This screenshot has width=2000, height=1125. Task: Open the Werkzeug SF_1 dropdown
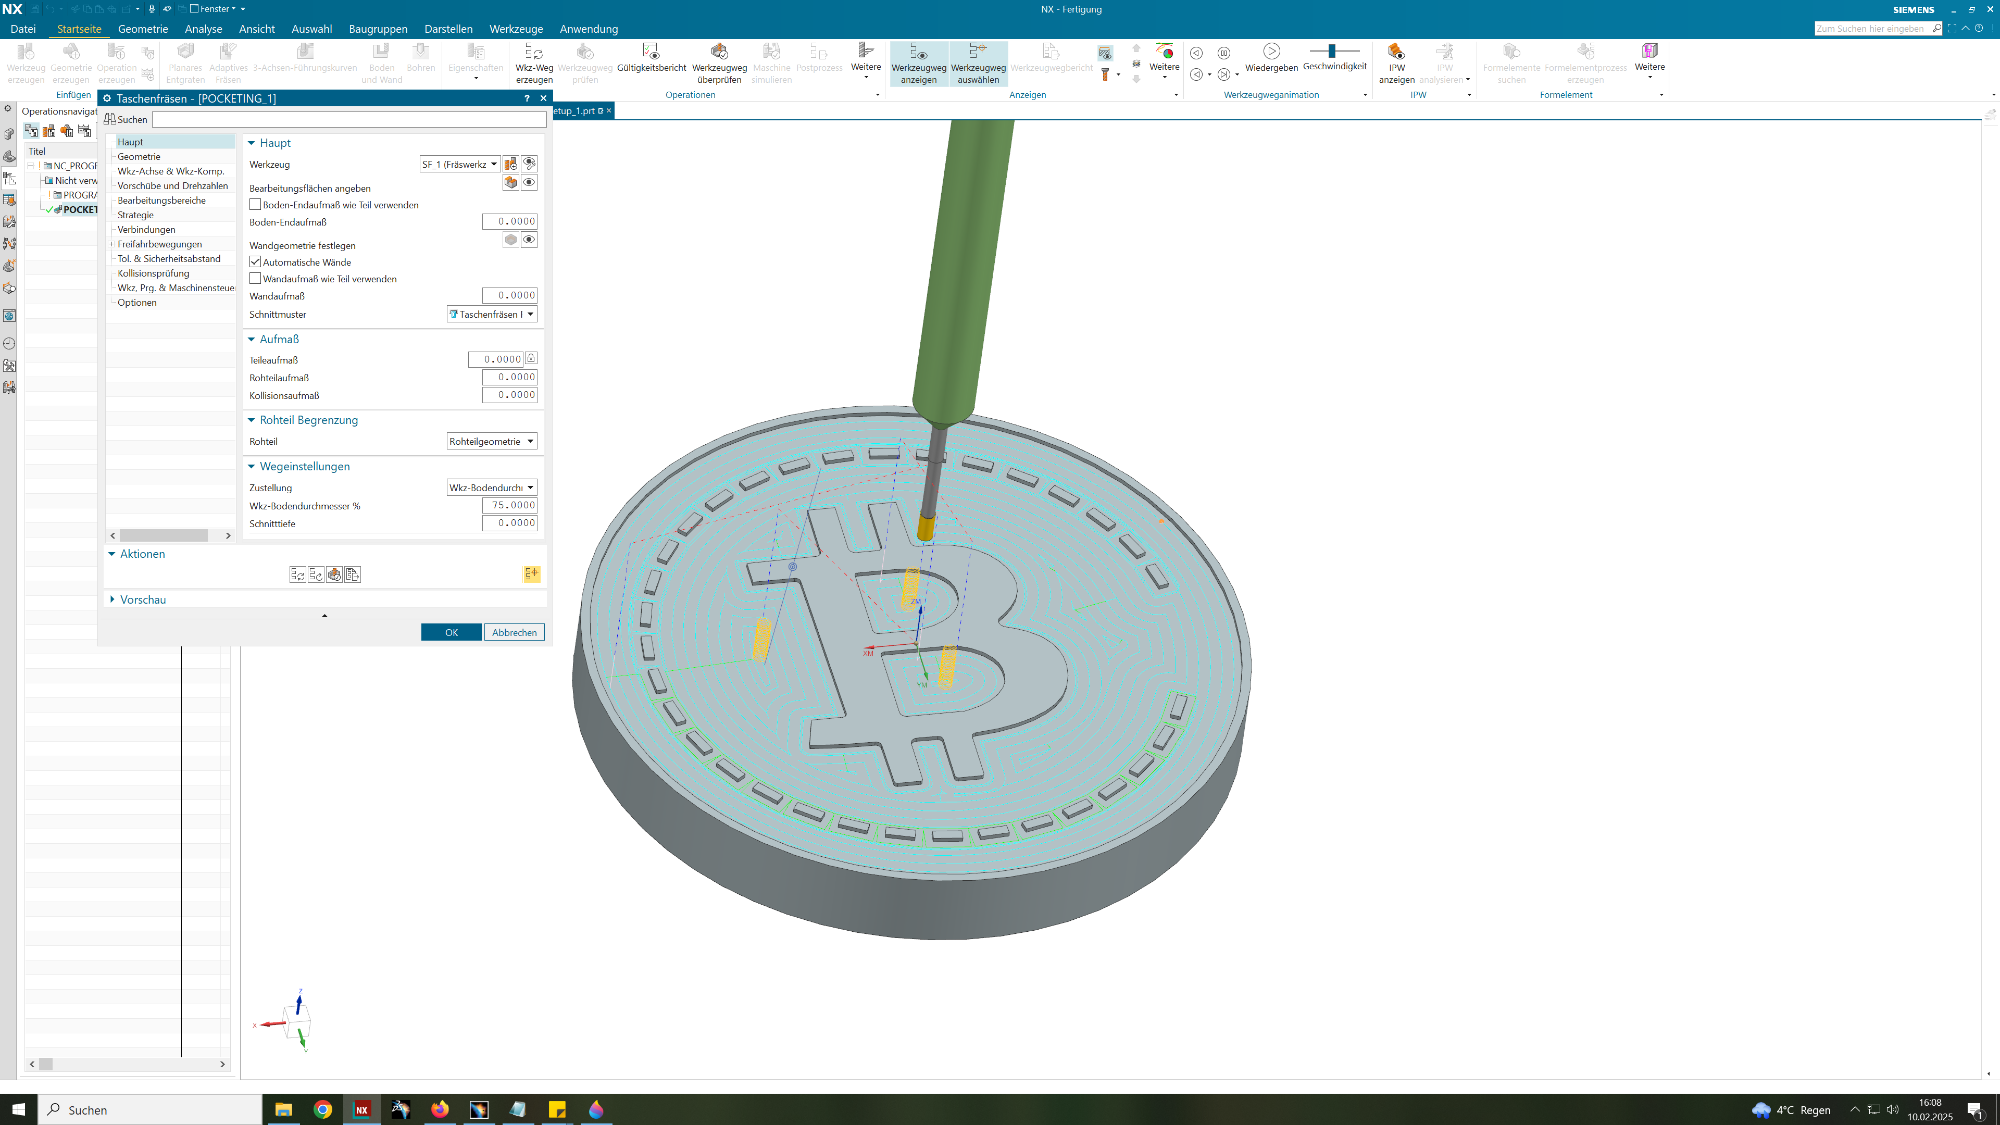459,164
